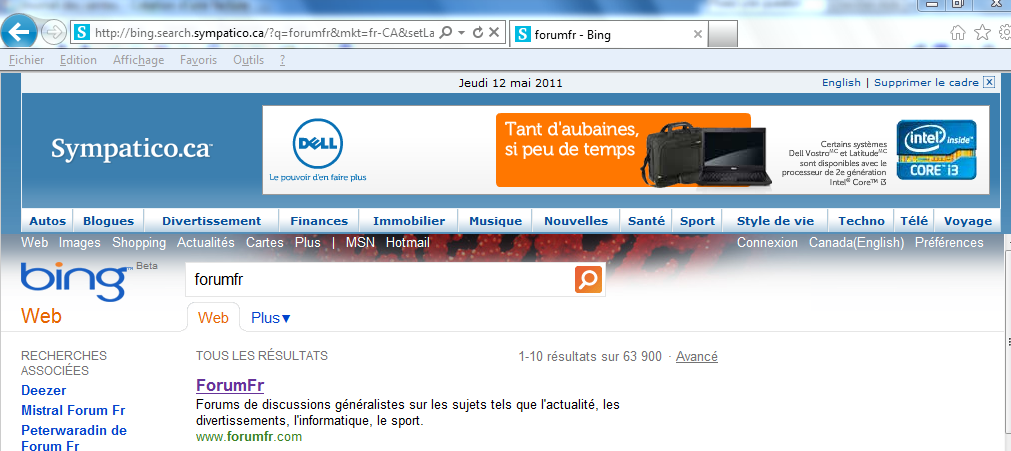Click the browser forward arrow button
Viewport: 1011px width, 451px height.
(x=54, y=32)
